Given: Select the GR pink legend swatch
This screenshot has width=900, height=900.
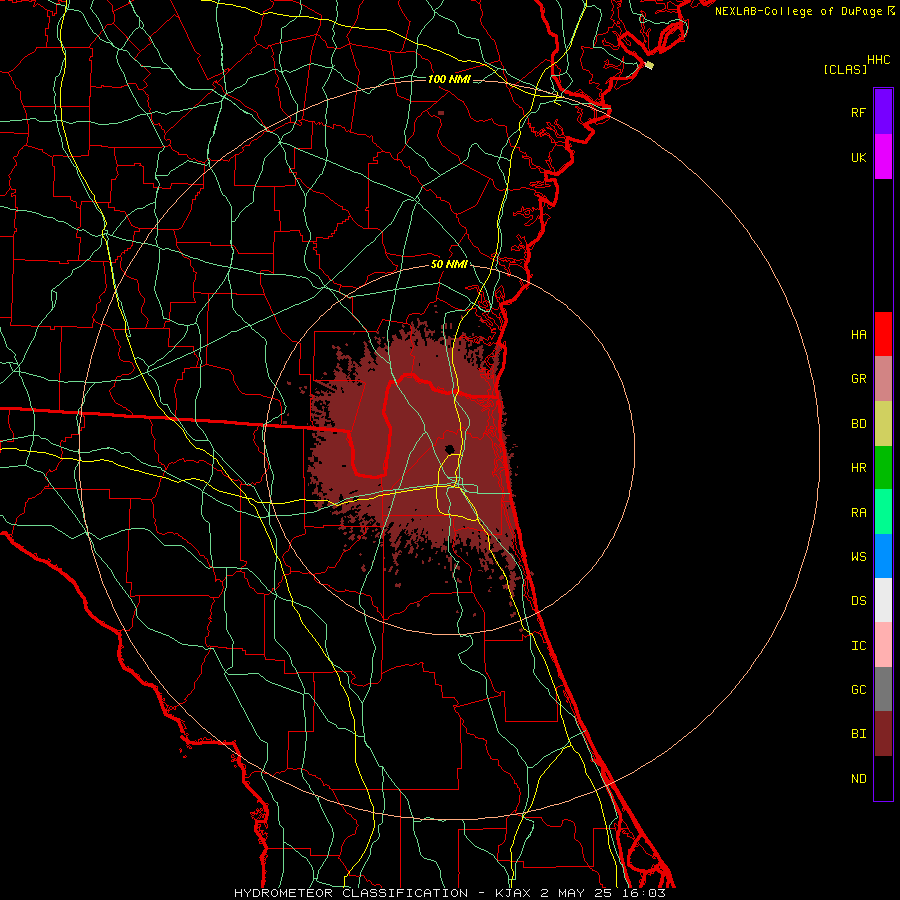Looking at the screenshot, I should tap(883, 379).
